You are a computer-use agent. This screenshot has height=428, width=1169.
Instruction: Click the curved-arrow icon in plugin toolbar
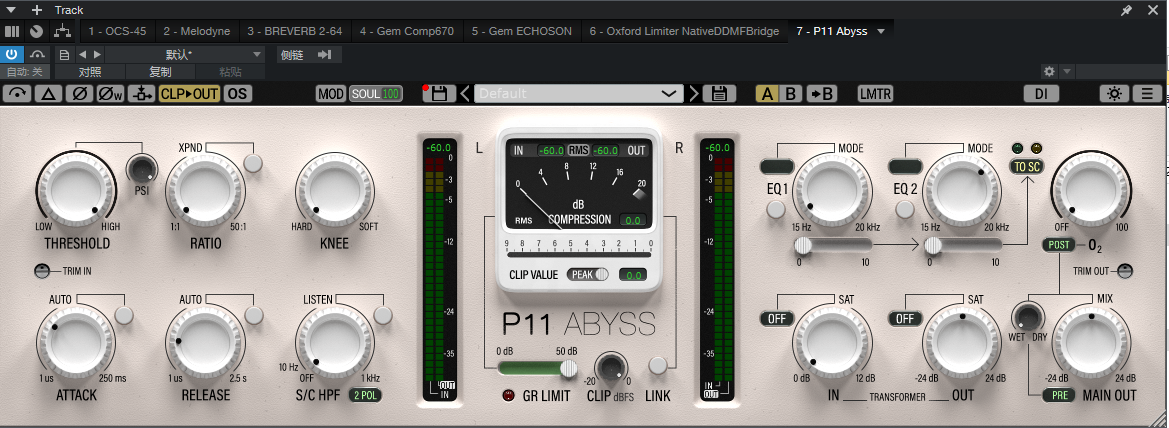point(18,93)
